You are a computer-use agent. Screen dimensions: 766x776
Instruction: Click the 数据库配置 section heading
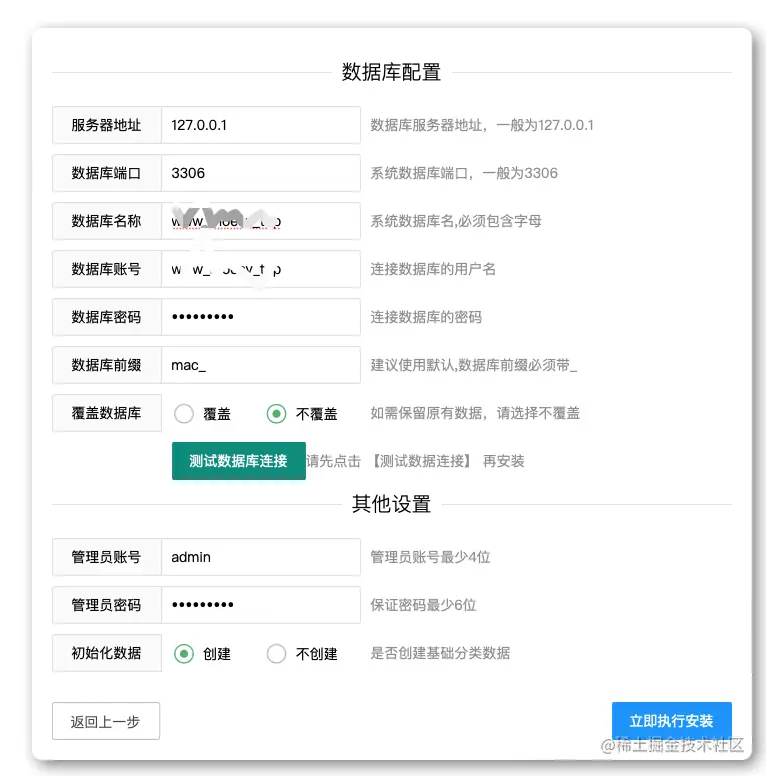pos(391,72)
